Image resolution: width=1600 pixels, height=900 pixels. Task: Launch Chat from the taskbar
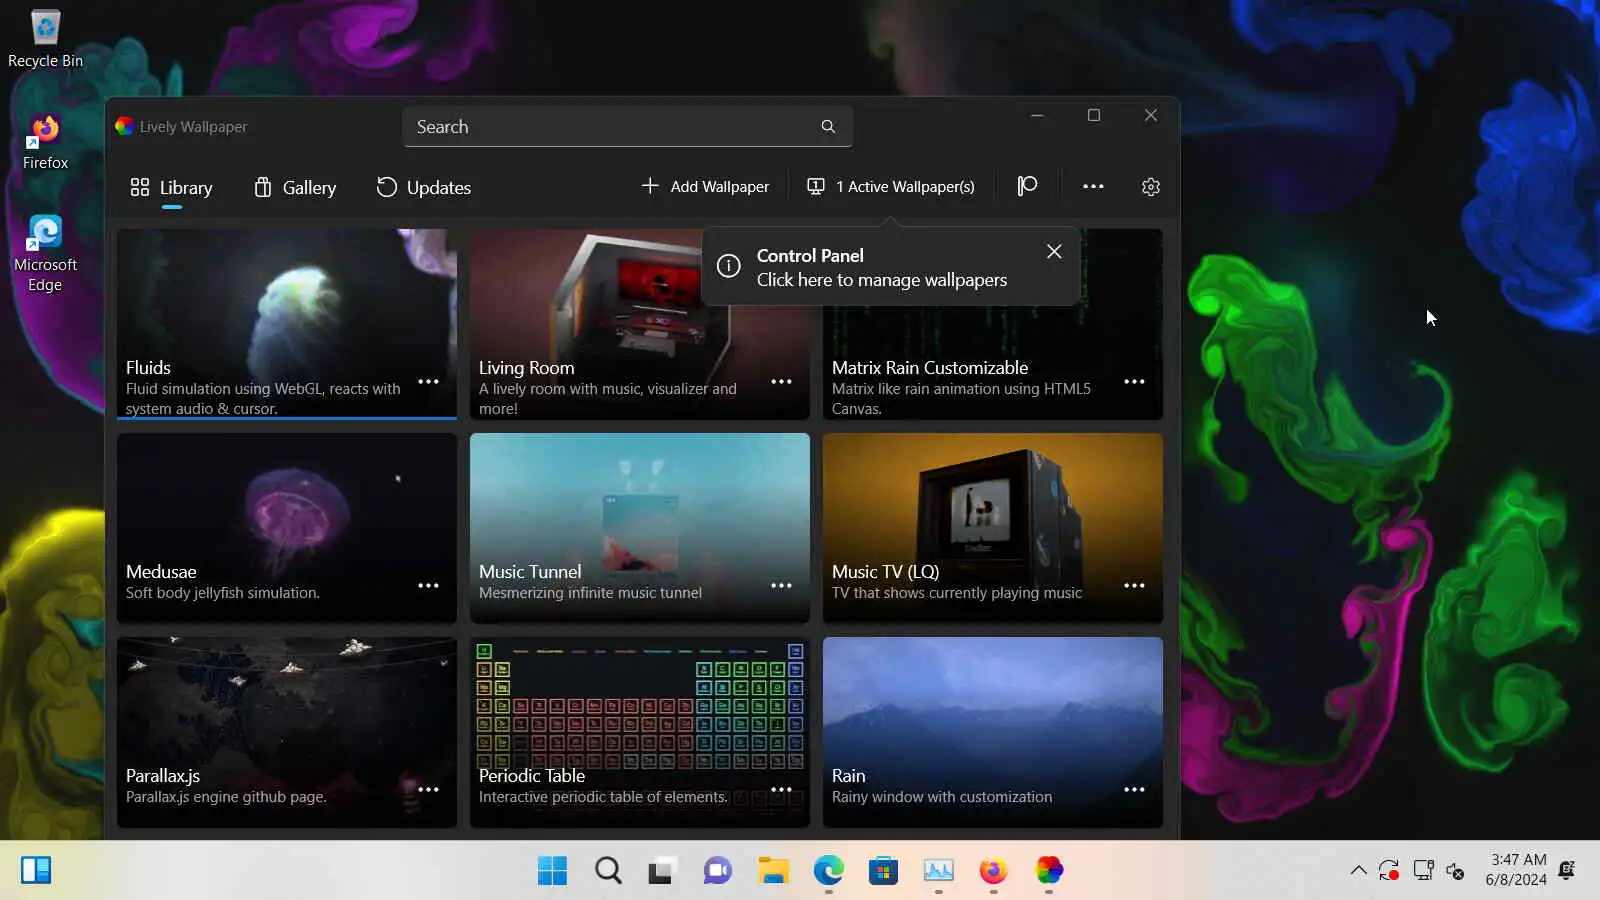click(717, 870)
